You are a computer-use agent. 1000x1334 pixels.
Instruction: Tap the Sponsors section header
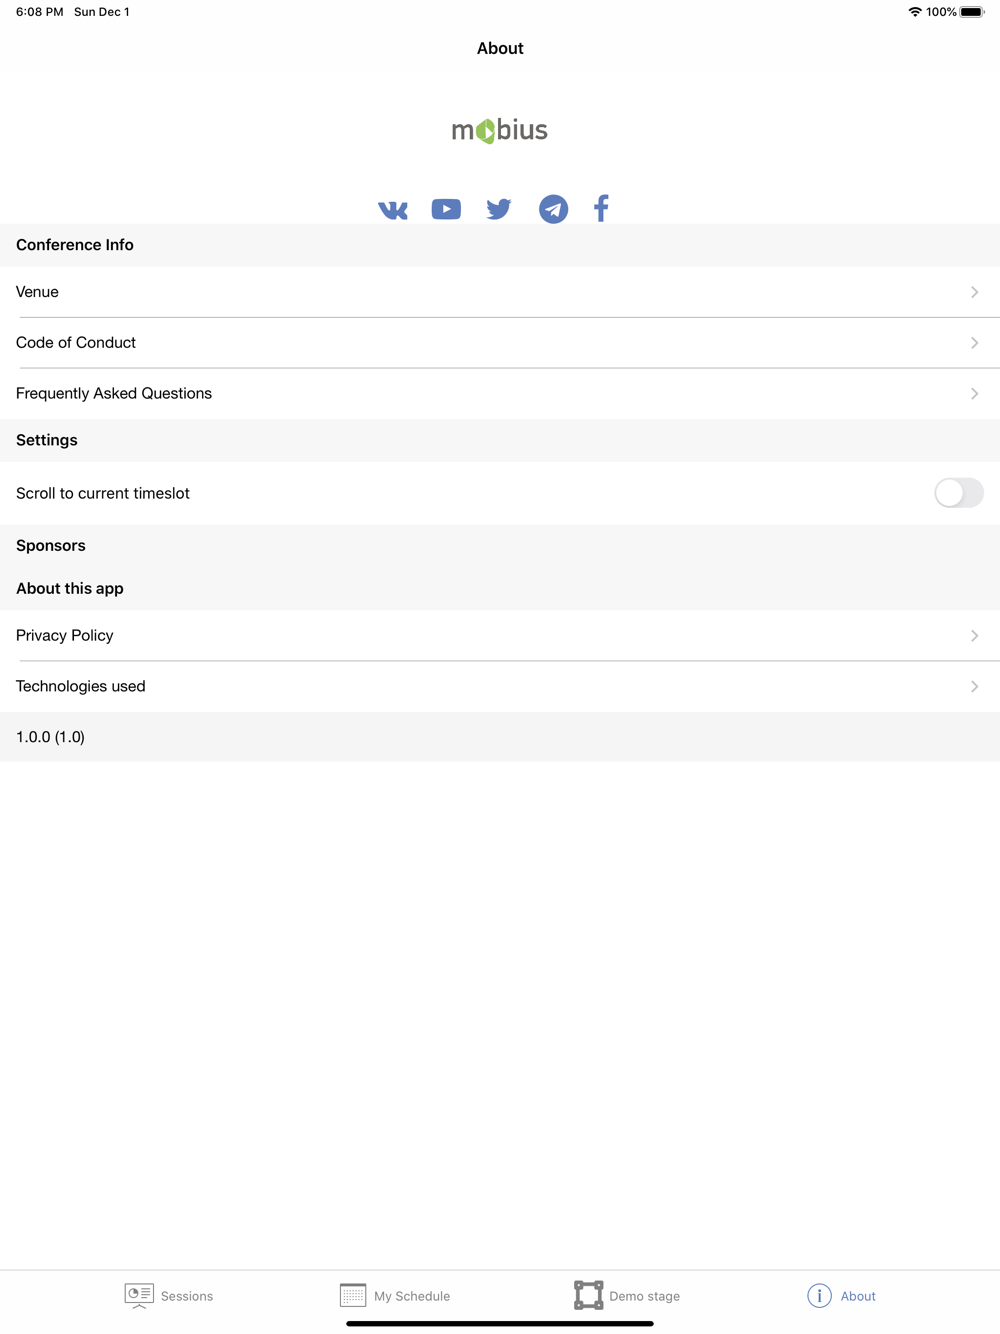[x=51, y=546]
